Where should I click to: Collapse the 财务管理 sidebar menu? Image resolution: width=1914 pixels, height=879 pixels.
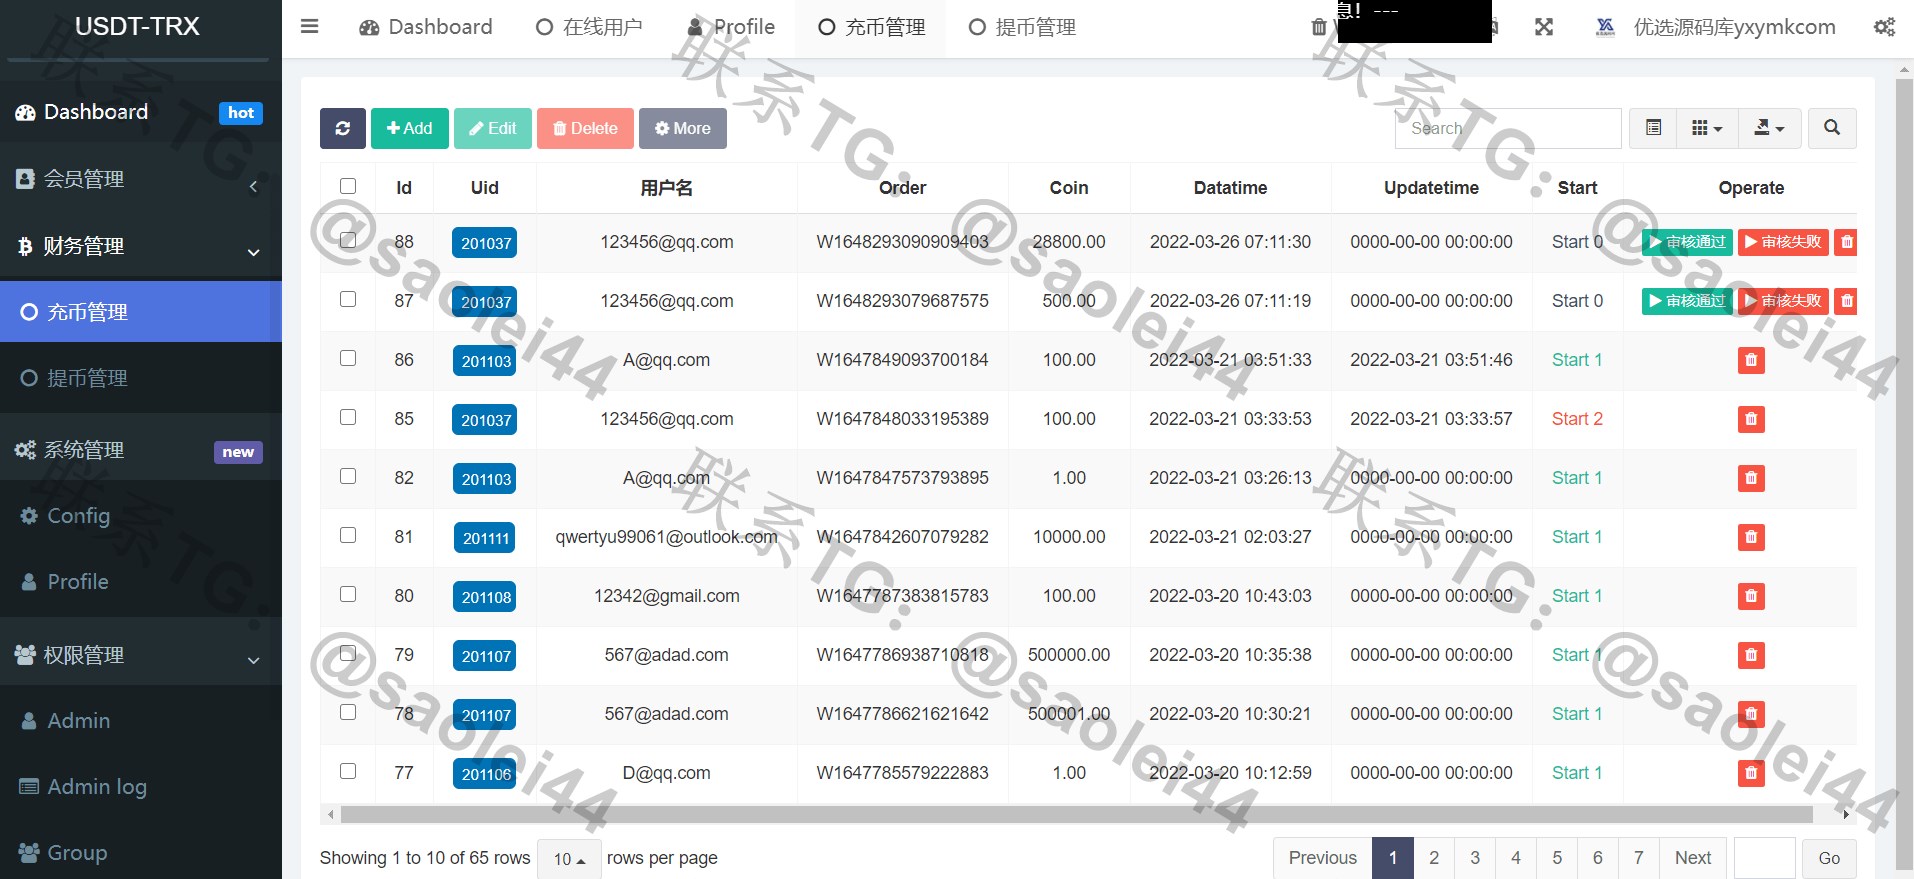(x=141, y=246)
